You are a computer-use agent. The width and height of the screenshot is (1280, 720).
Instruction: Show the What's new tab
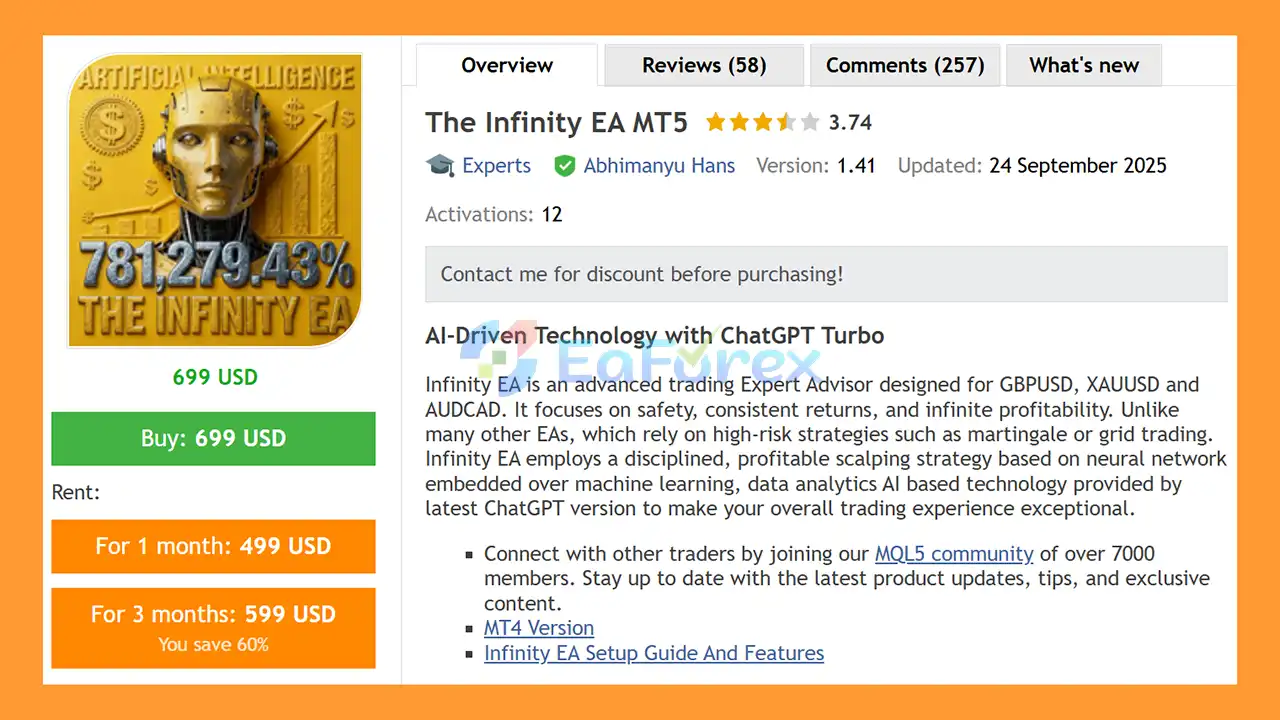tap(1084, 66)
